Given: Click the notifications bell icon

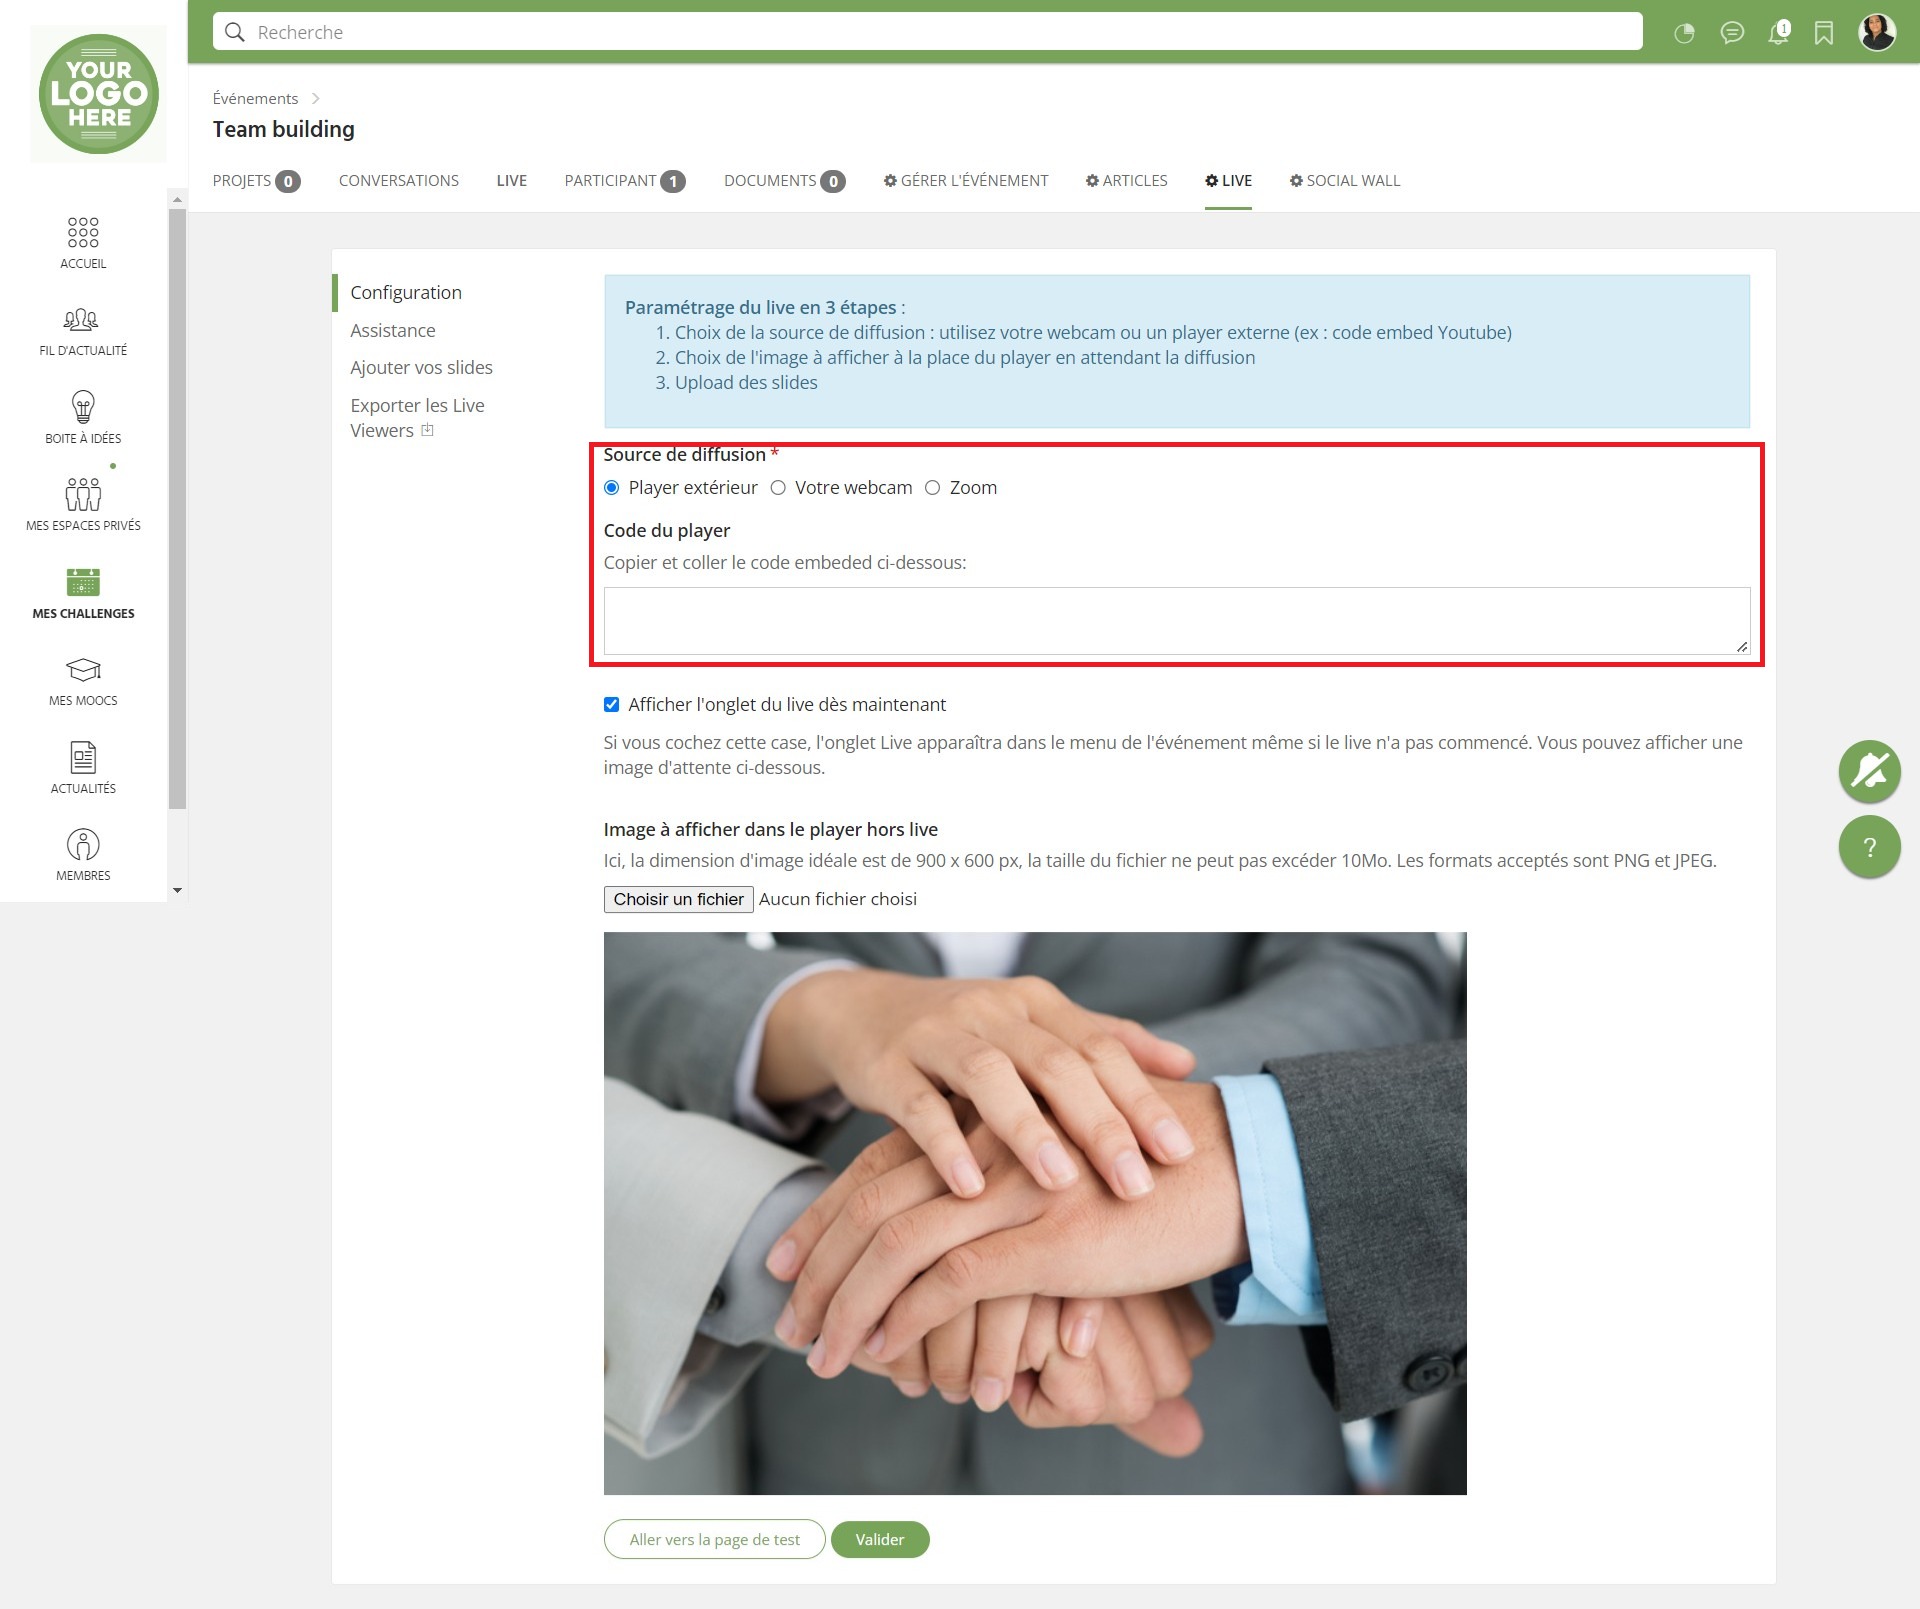Looking at the screenshot, I should point(1778,32).
